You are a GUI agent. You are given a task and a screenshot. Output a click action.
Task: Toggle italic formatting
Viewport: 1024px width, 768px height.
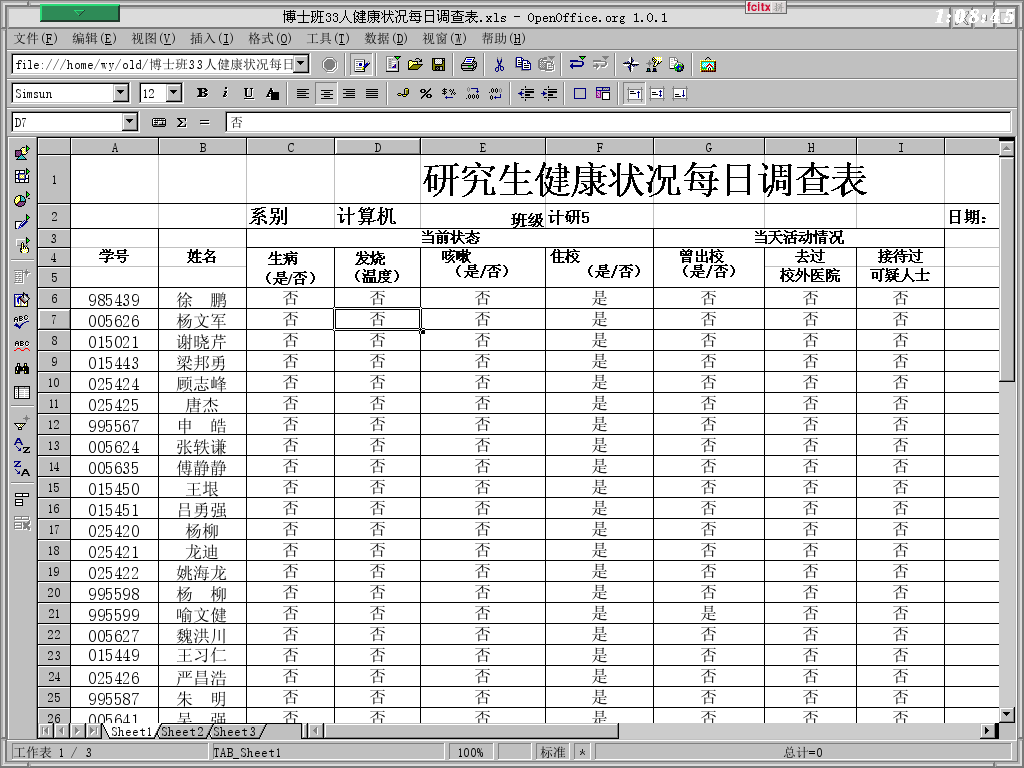(225, 93)
